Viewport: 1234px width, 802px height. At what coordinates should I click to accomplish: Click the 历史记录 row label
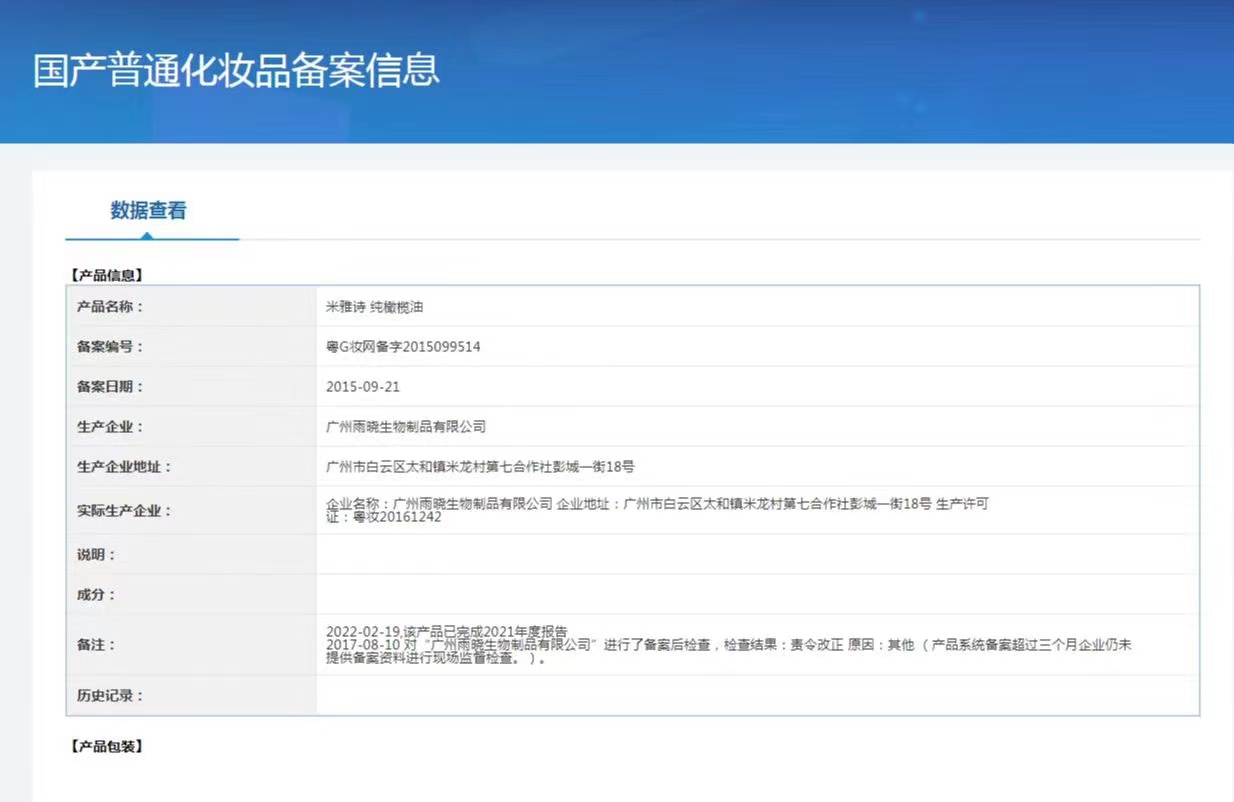tap(110, 696)
